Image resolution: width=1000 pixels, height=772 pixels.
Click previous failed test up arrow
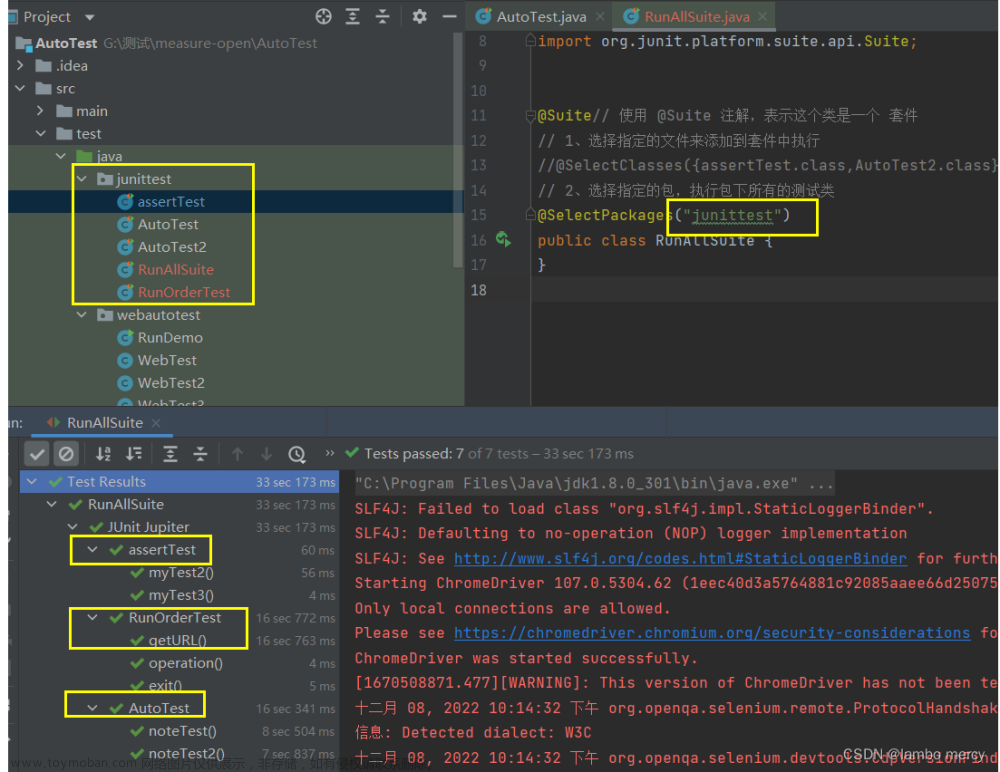click(x=237, y=454)
